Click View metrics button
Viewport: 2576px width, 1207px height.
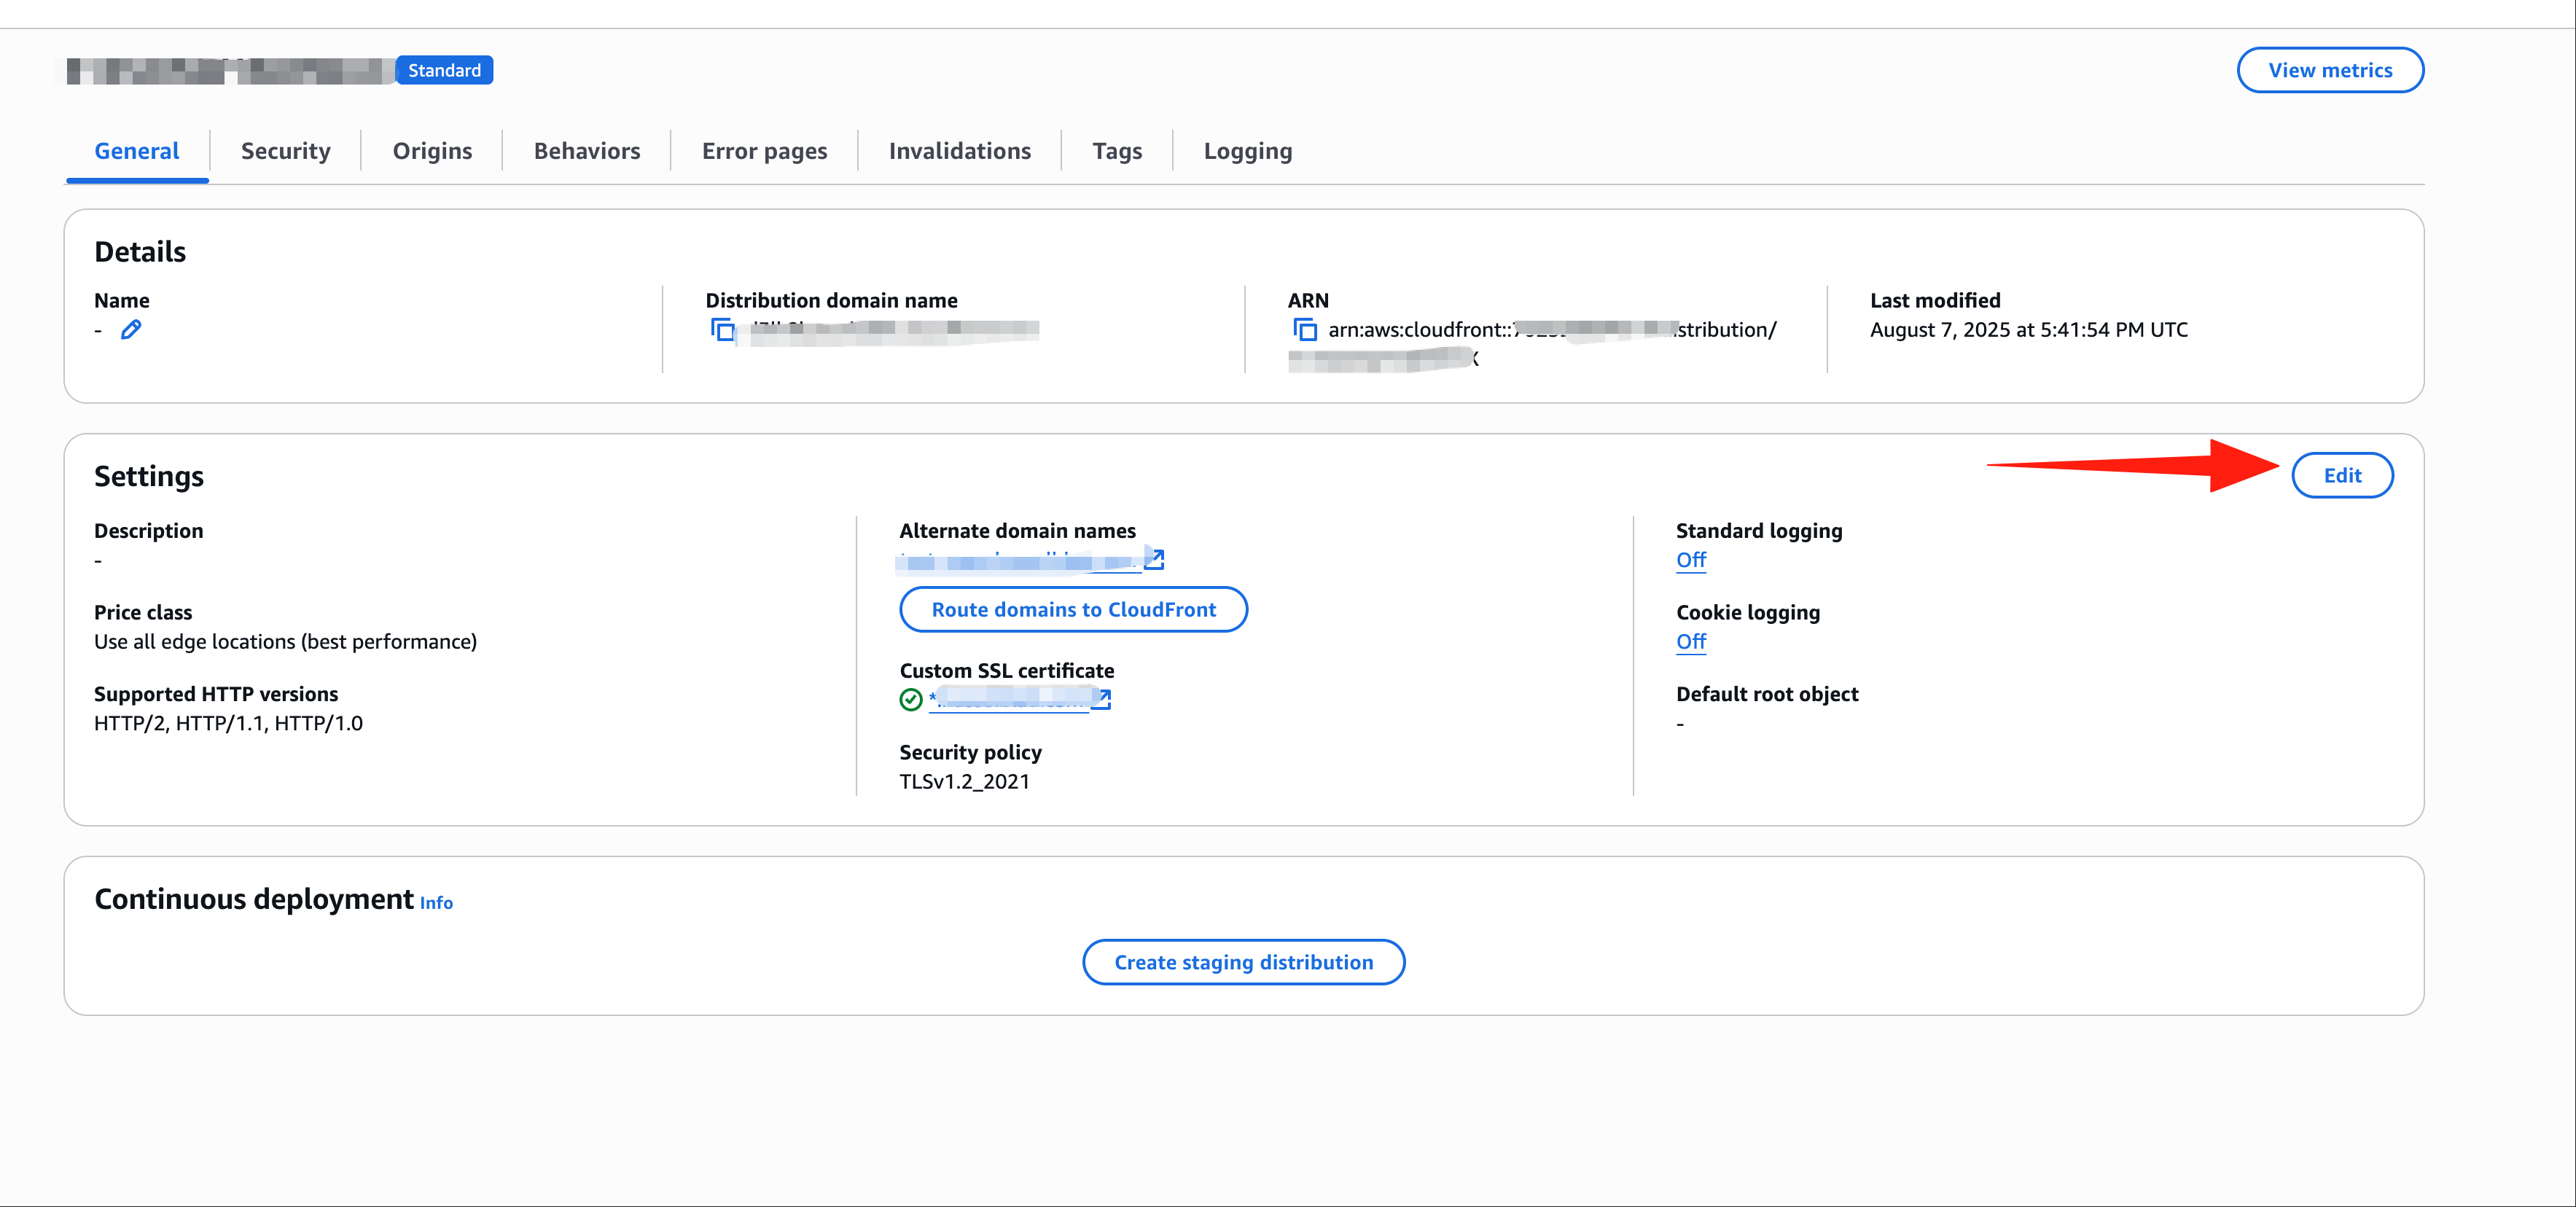[2329, 70]
